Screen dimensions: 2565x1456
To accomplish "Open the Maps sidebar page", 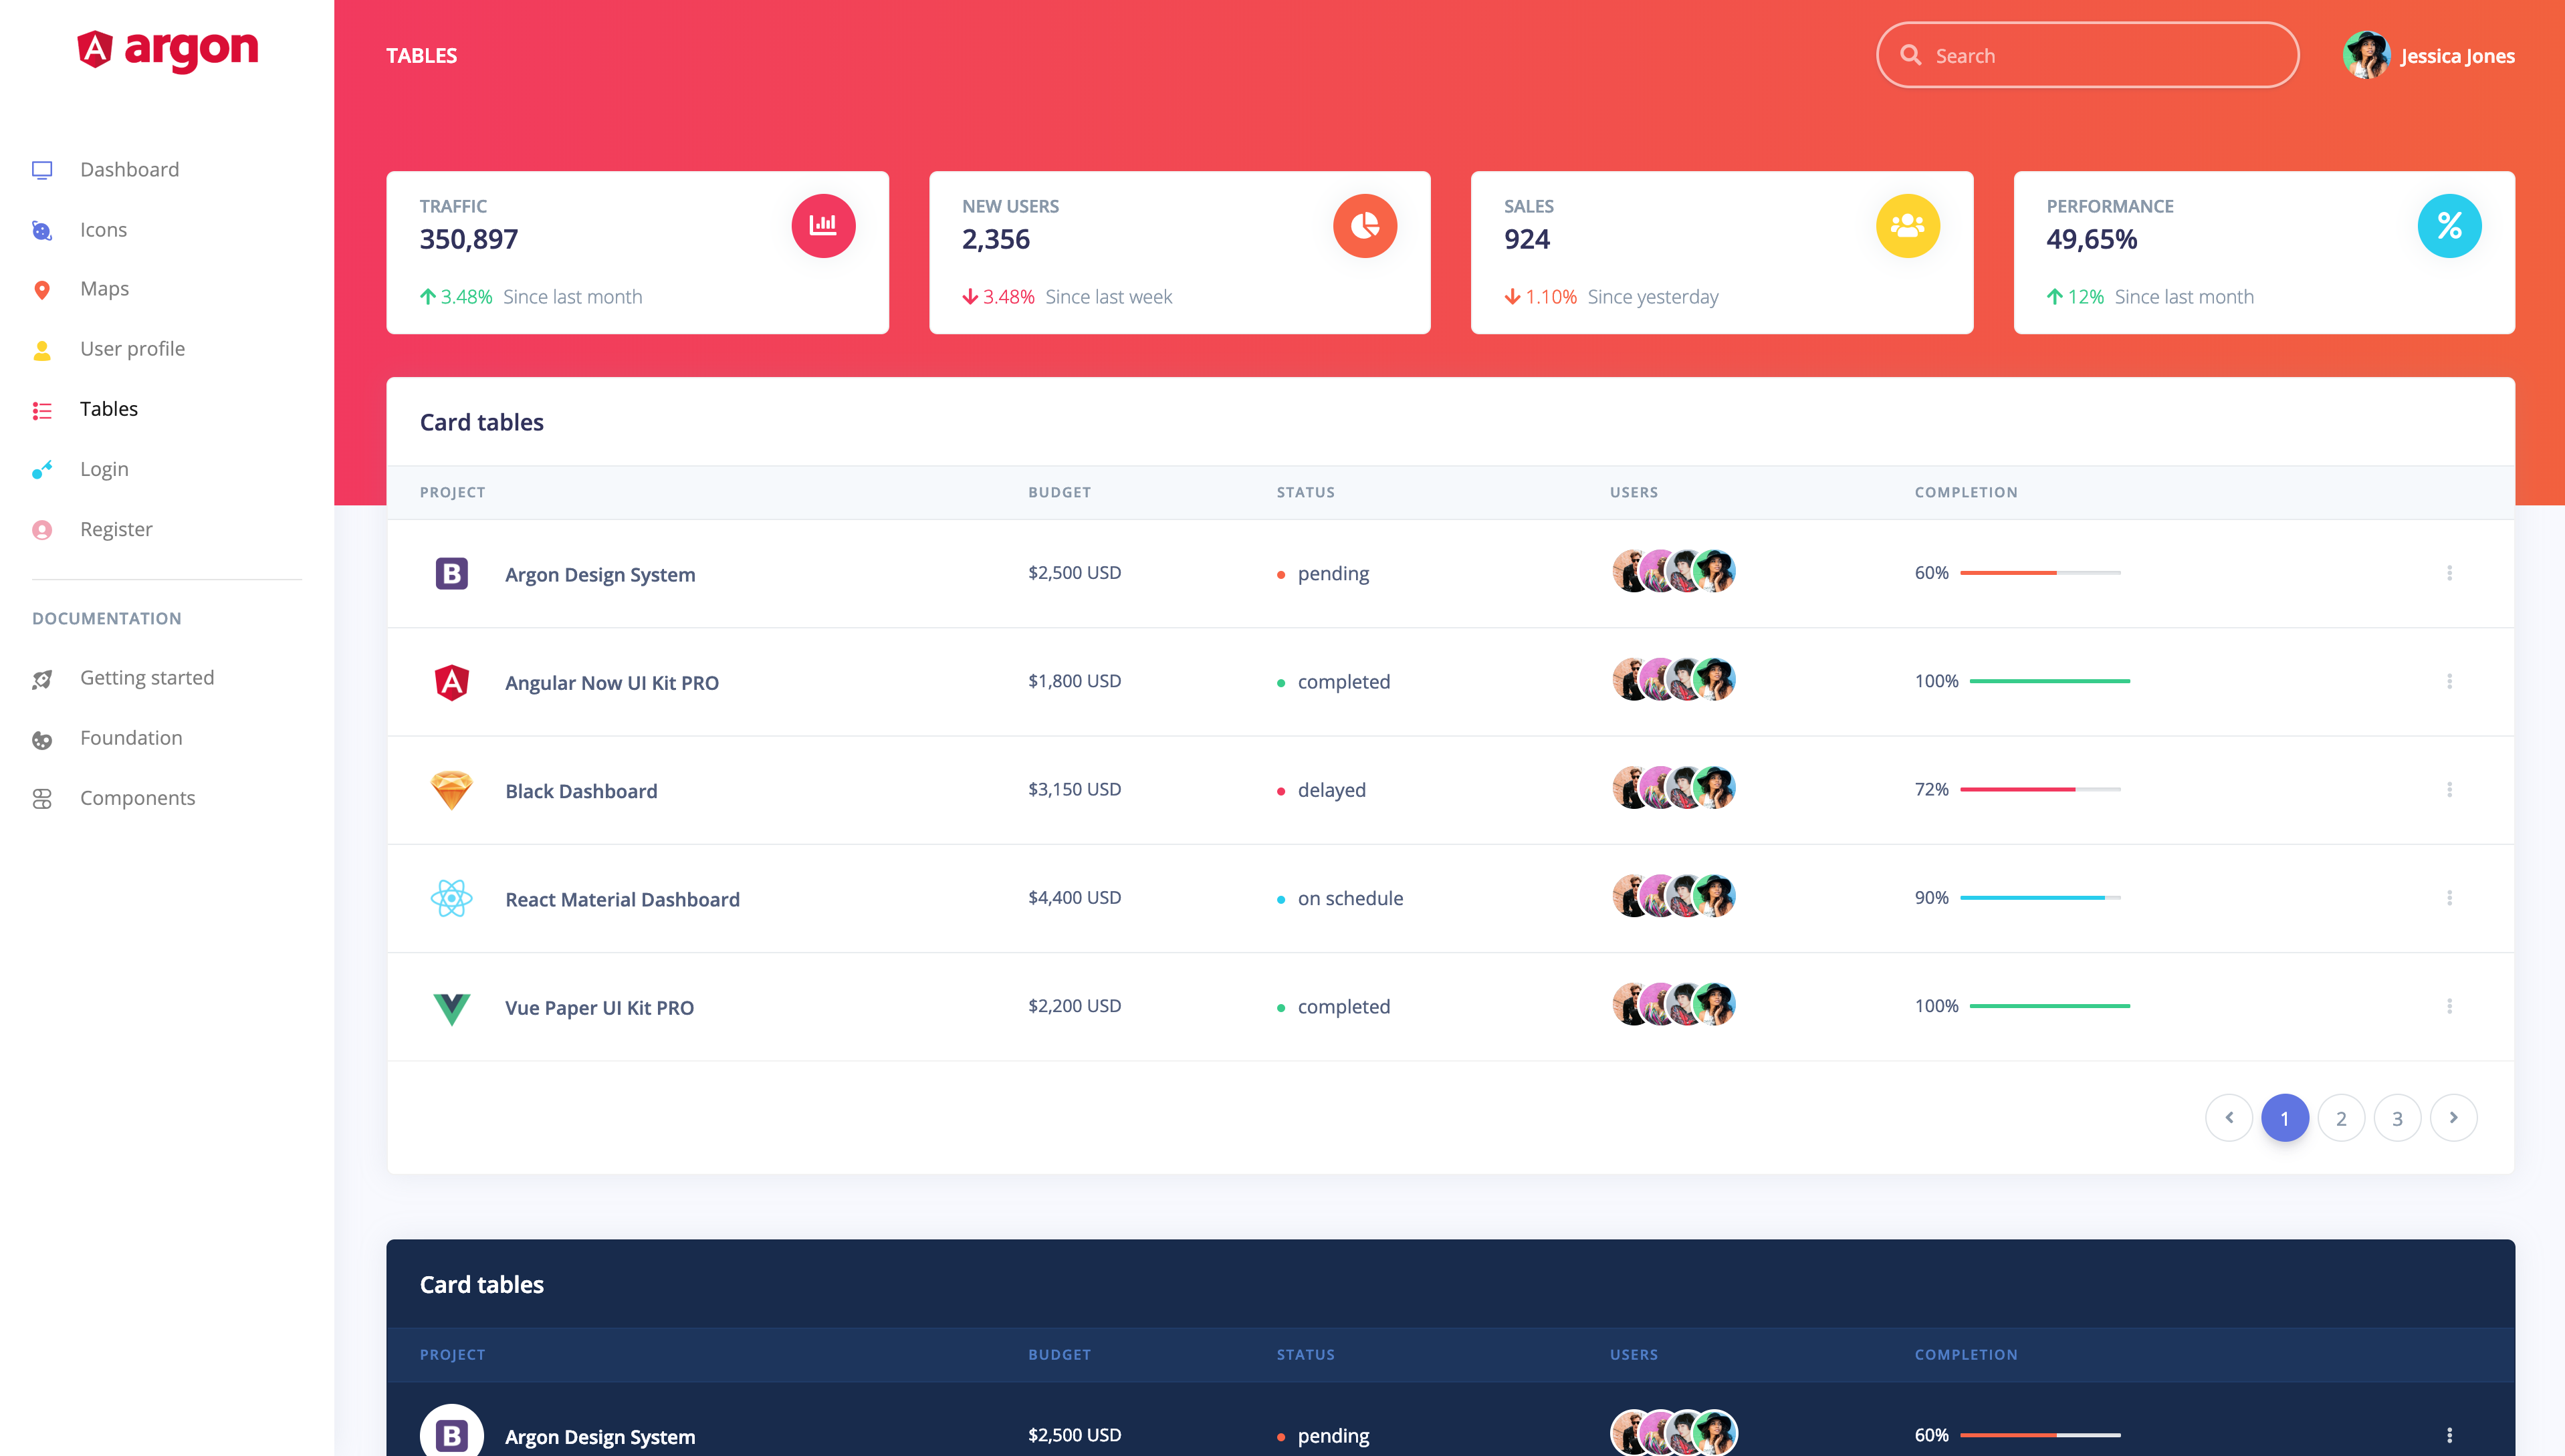I will (x=104, y=289).
